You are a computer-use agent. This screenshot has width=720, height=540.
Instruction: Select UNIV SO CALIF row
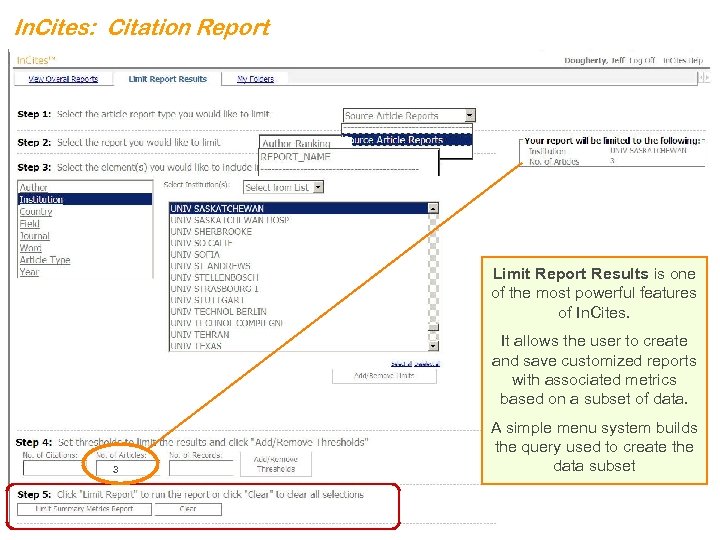click(298, 243)
